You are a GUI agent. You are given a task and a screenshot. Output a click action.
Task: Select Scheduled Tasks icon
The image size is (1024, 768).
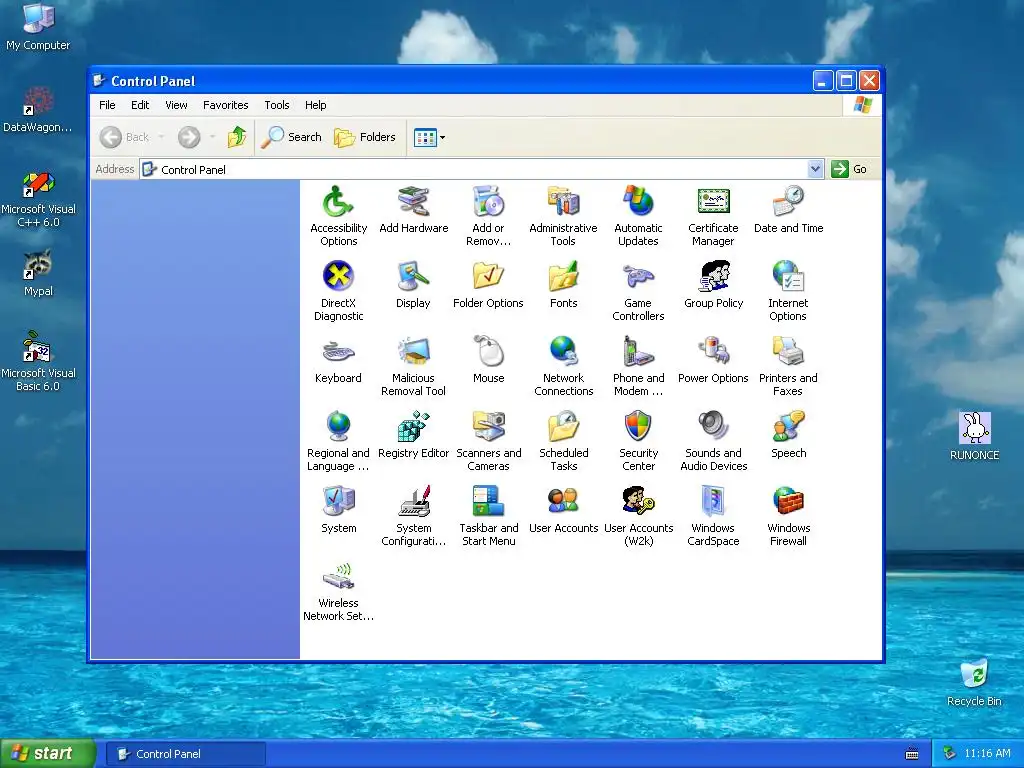[x=563, y=426]
